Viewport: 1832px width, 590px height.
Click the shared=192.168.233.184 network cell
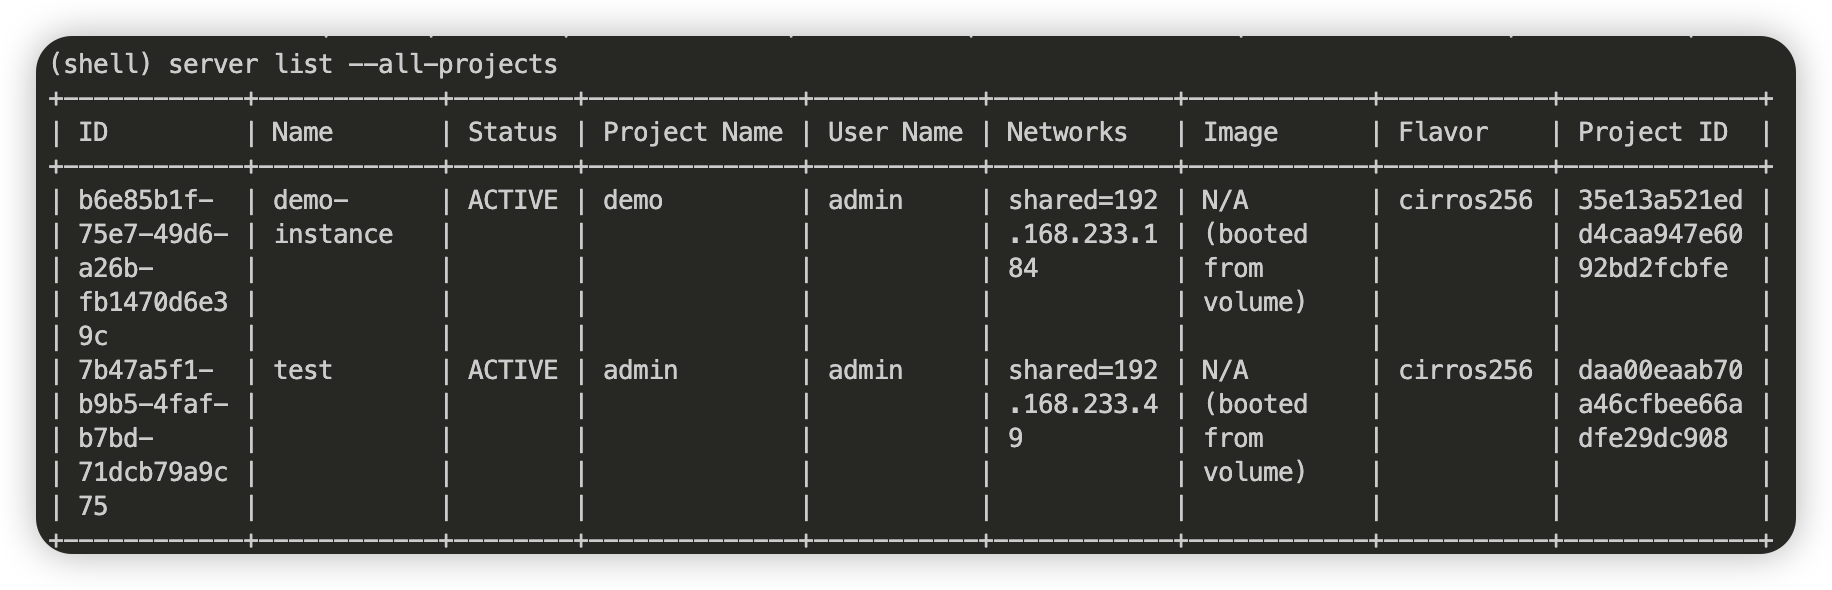(1083, 234)
